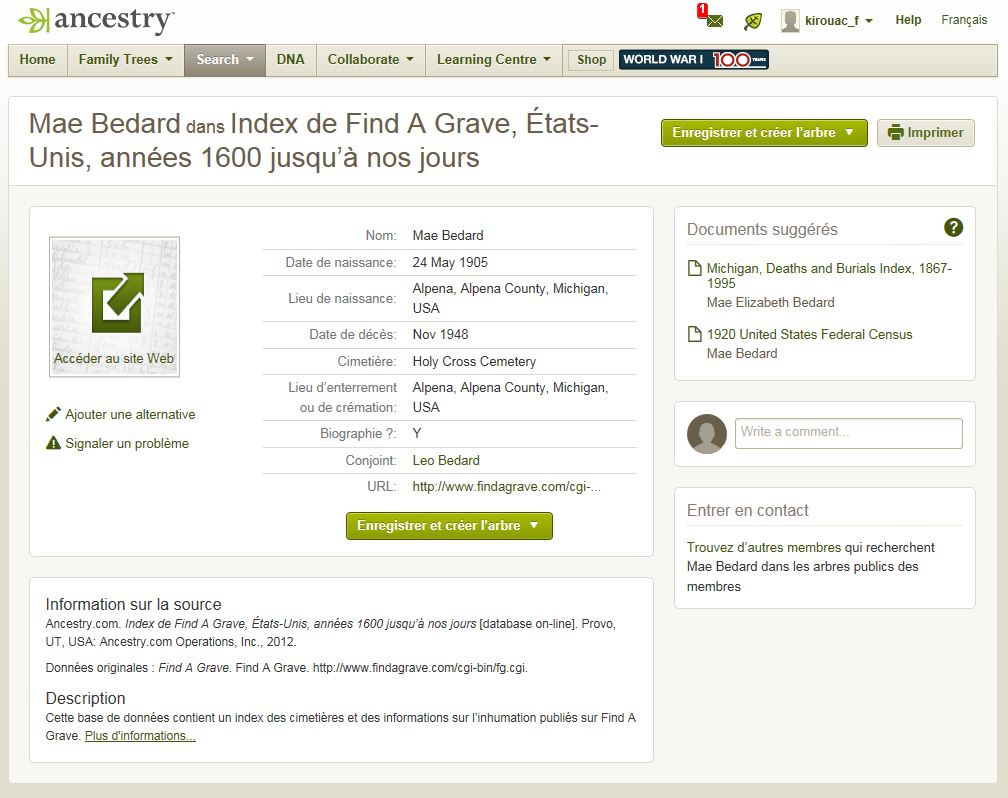The image size is (1008, 798).
Task: Select the name value Mae Bedard
Action: 447,235
